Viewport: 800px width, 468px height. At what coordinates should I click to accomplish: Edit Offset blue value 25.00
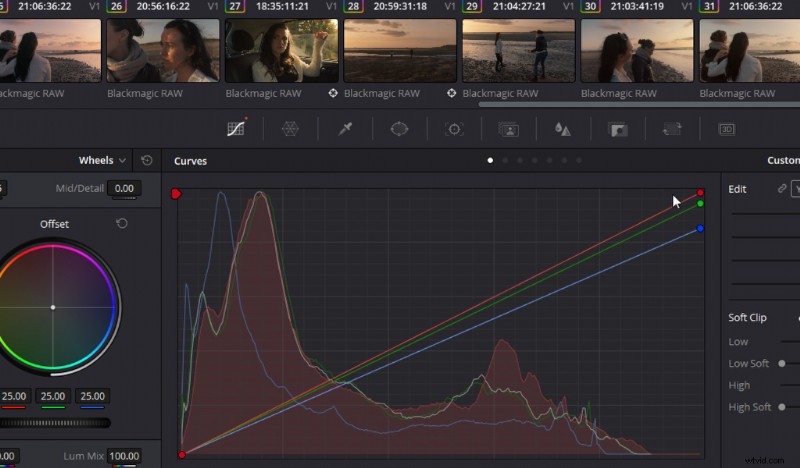click(92, 396)
